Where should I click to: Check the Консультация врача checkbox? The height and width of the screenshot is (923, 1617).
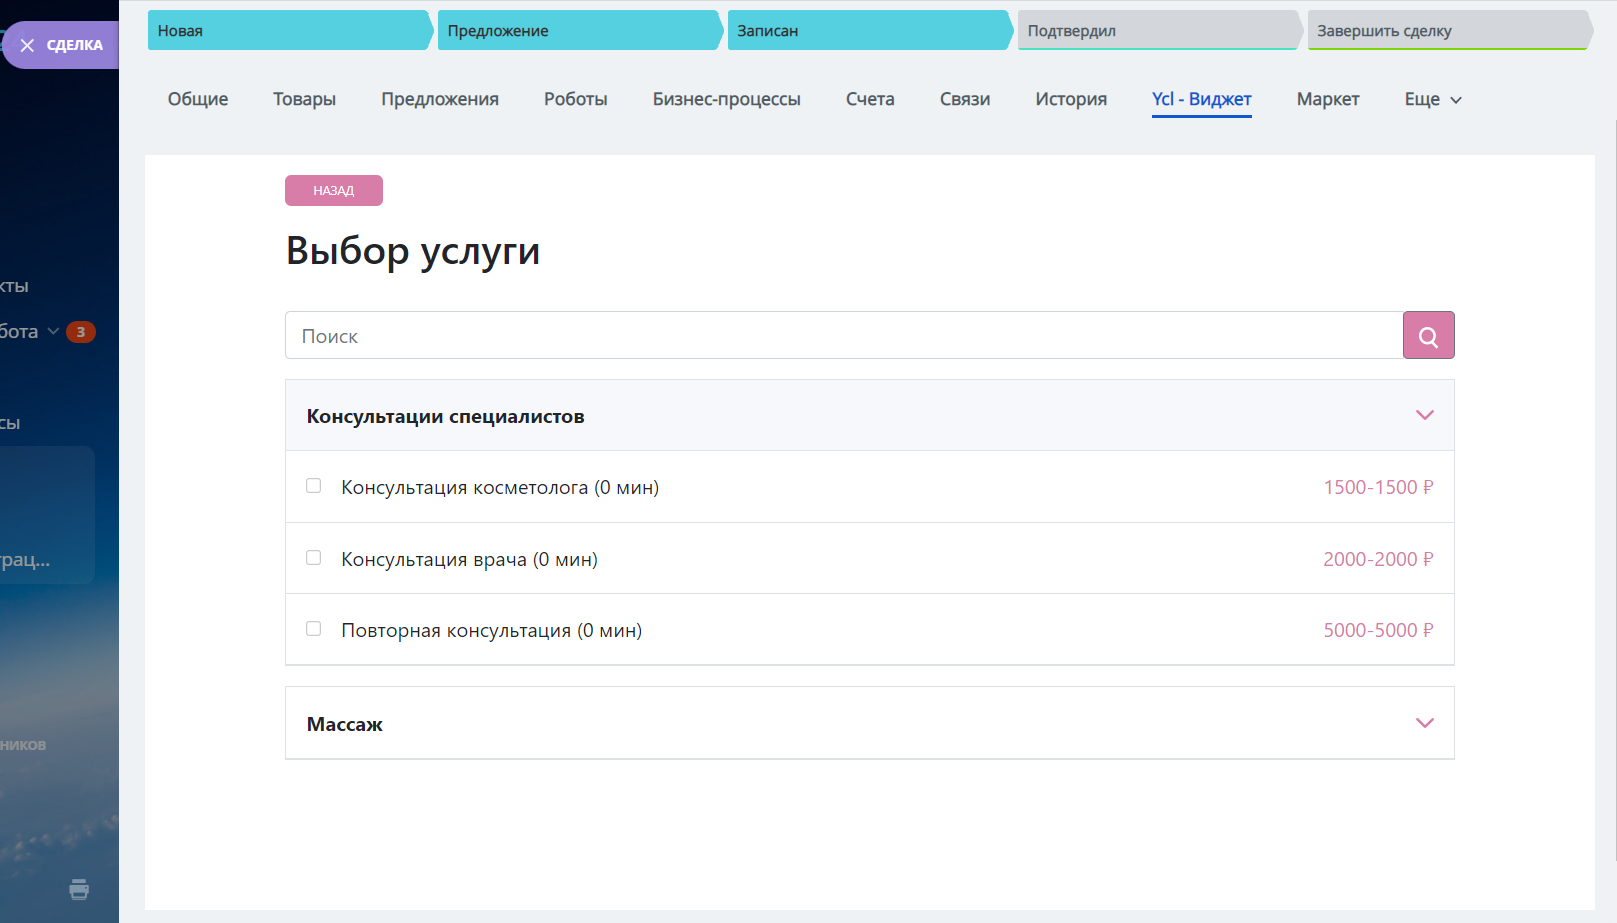(314, 558)
